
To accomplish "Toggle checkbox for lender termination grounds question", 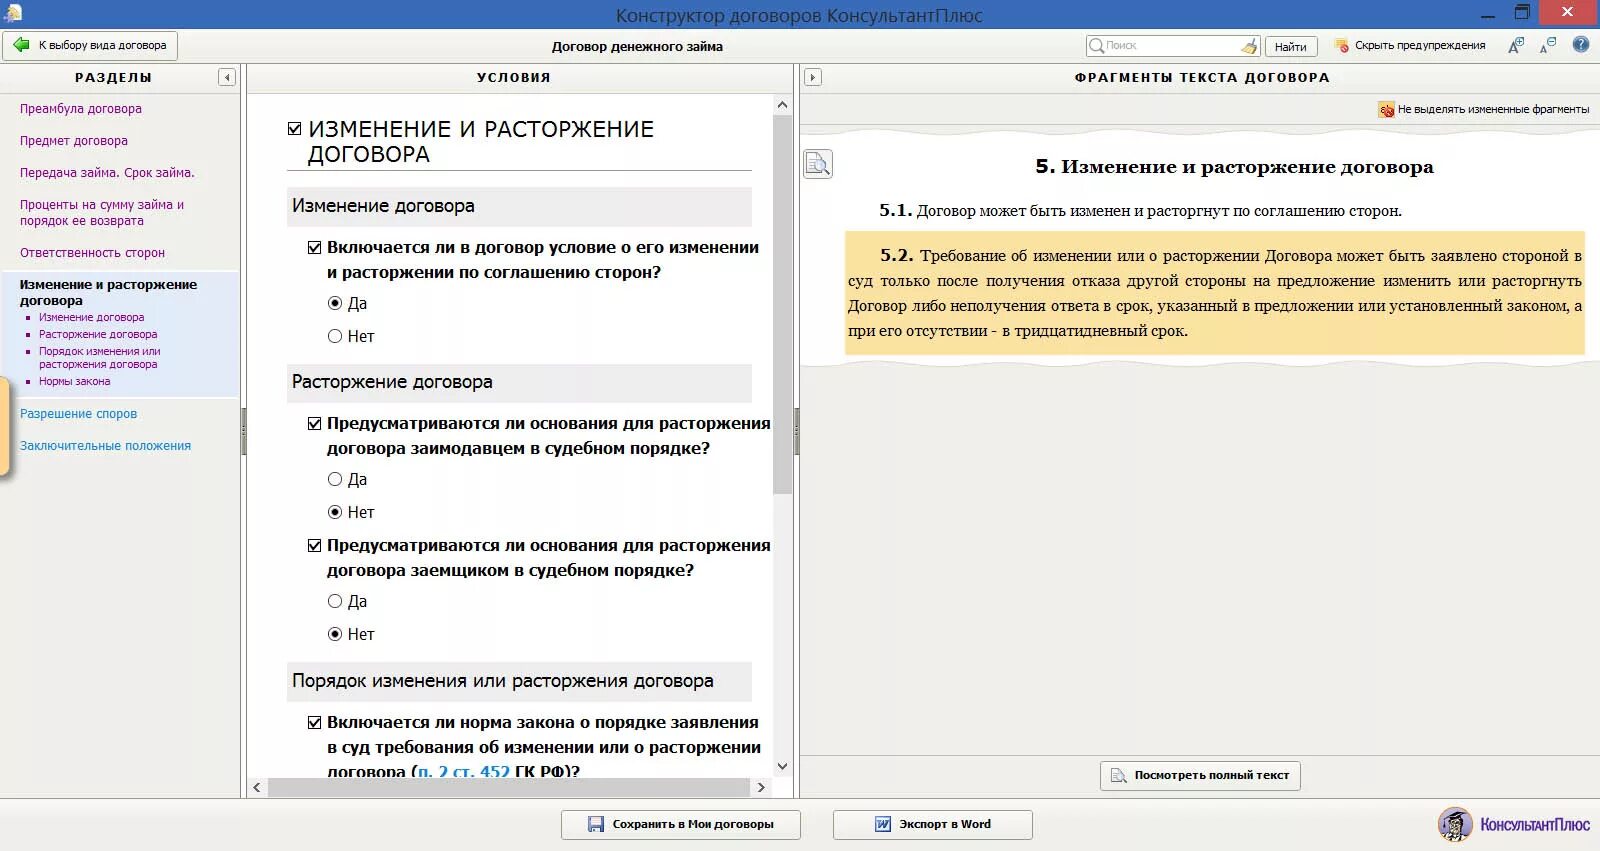I will [315, 424].
